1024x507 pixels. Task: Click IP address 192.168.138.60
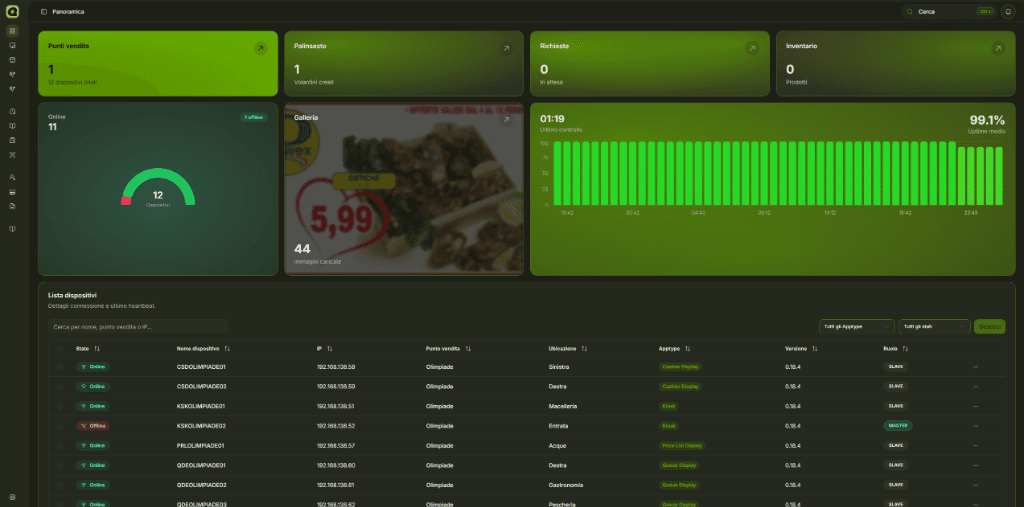pyautogui.click(x=336, y=465)
